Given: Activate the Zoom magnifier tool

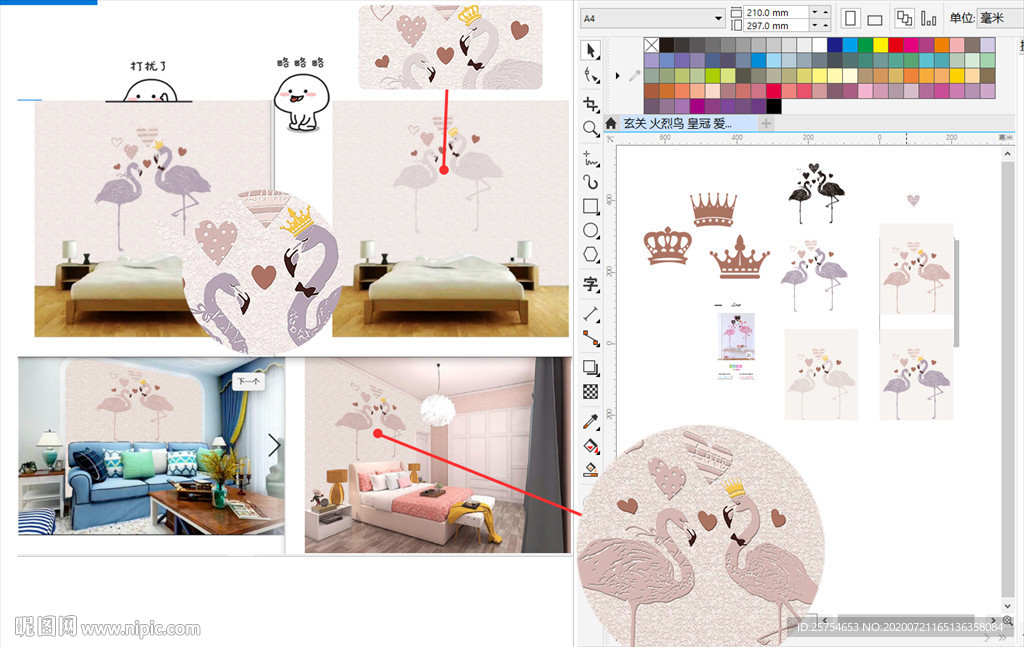Looking at the screenshot, I should click(x=591, y=128).
